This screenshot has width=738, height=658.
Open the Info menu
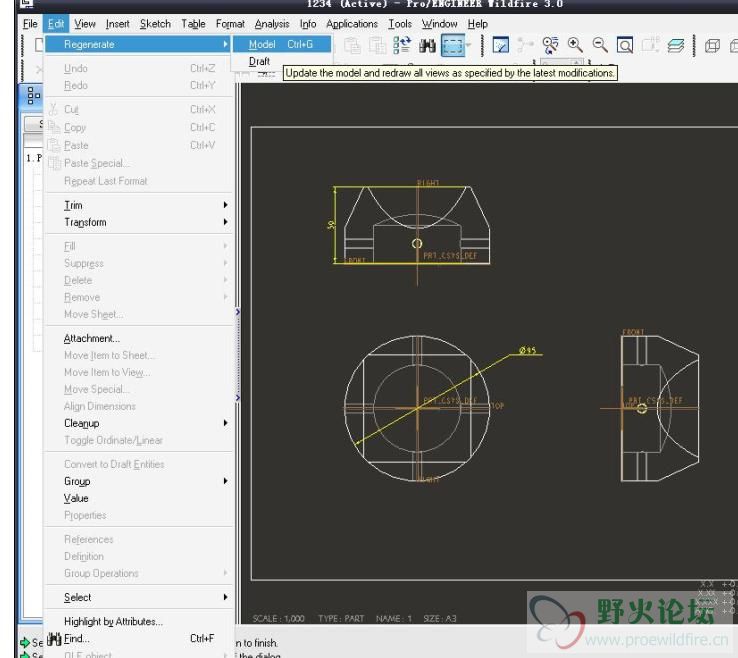click(x=308, y=24)
